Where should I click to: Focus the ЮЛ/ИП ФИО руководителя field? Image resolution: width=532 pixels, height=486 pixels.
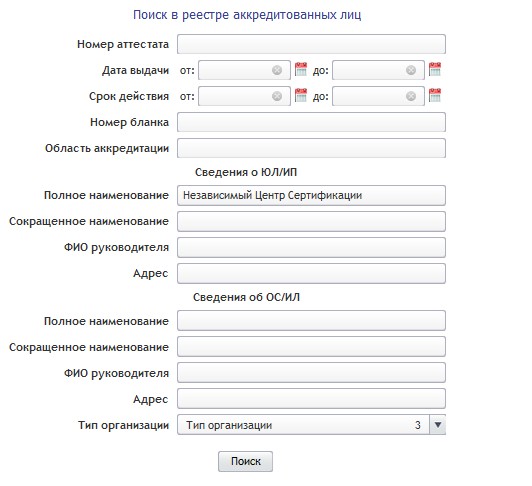coord(311,247)
